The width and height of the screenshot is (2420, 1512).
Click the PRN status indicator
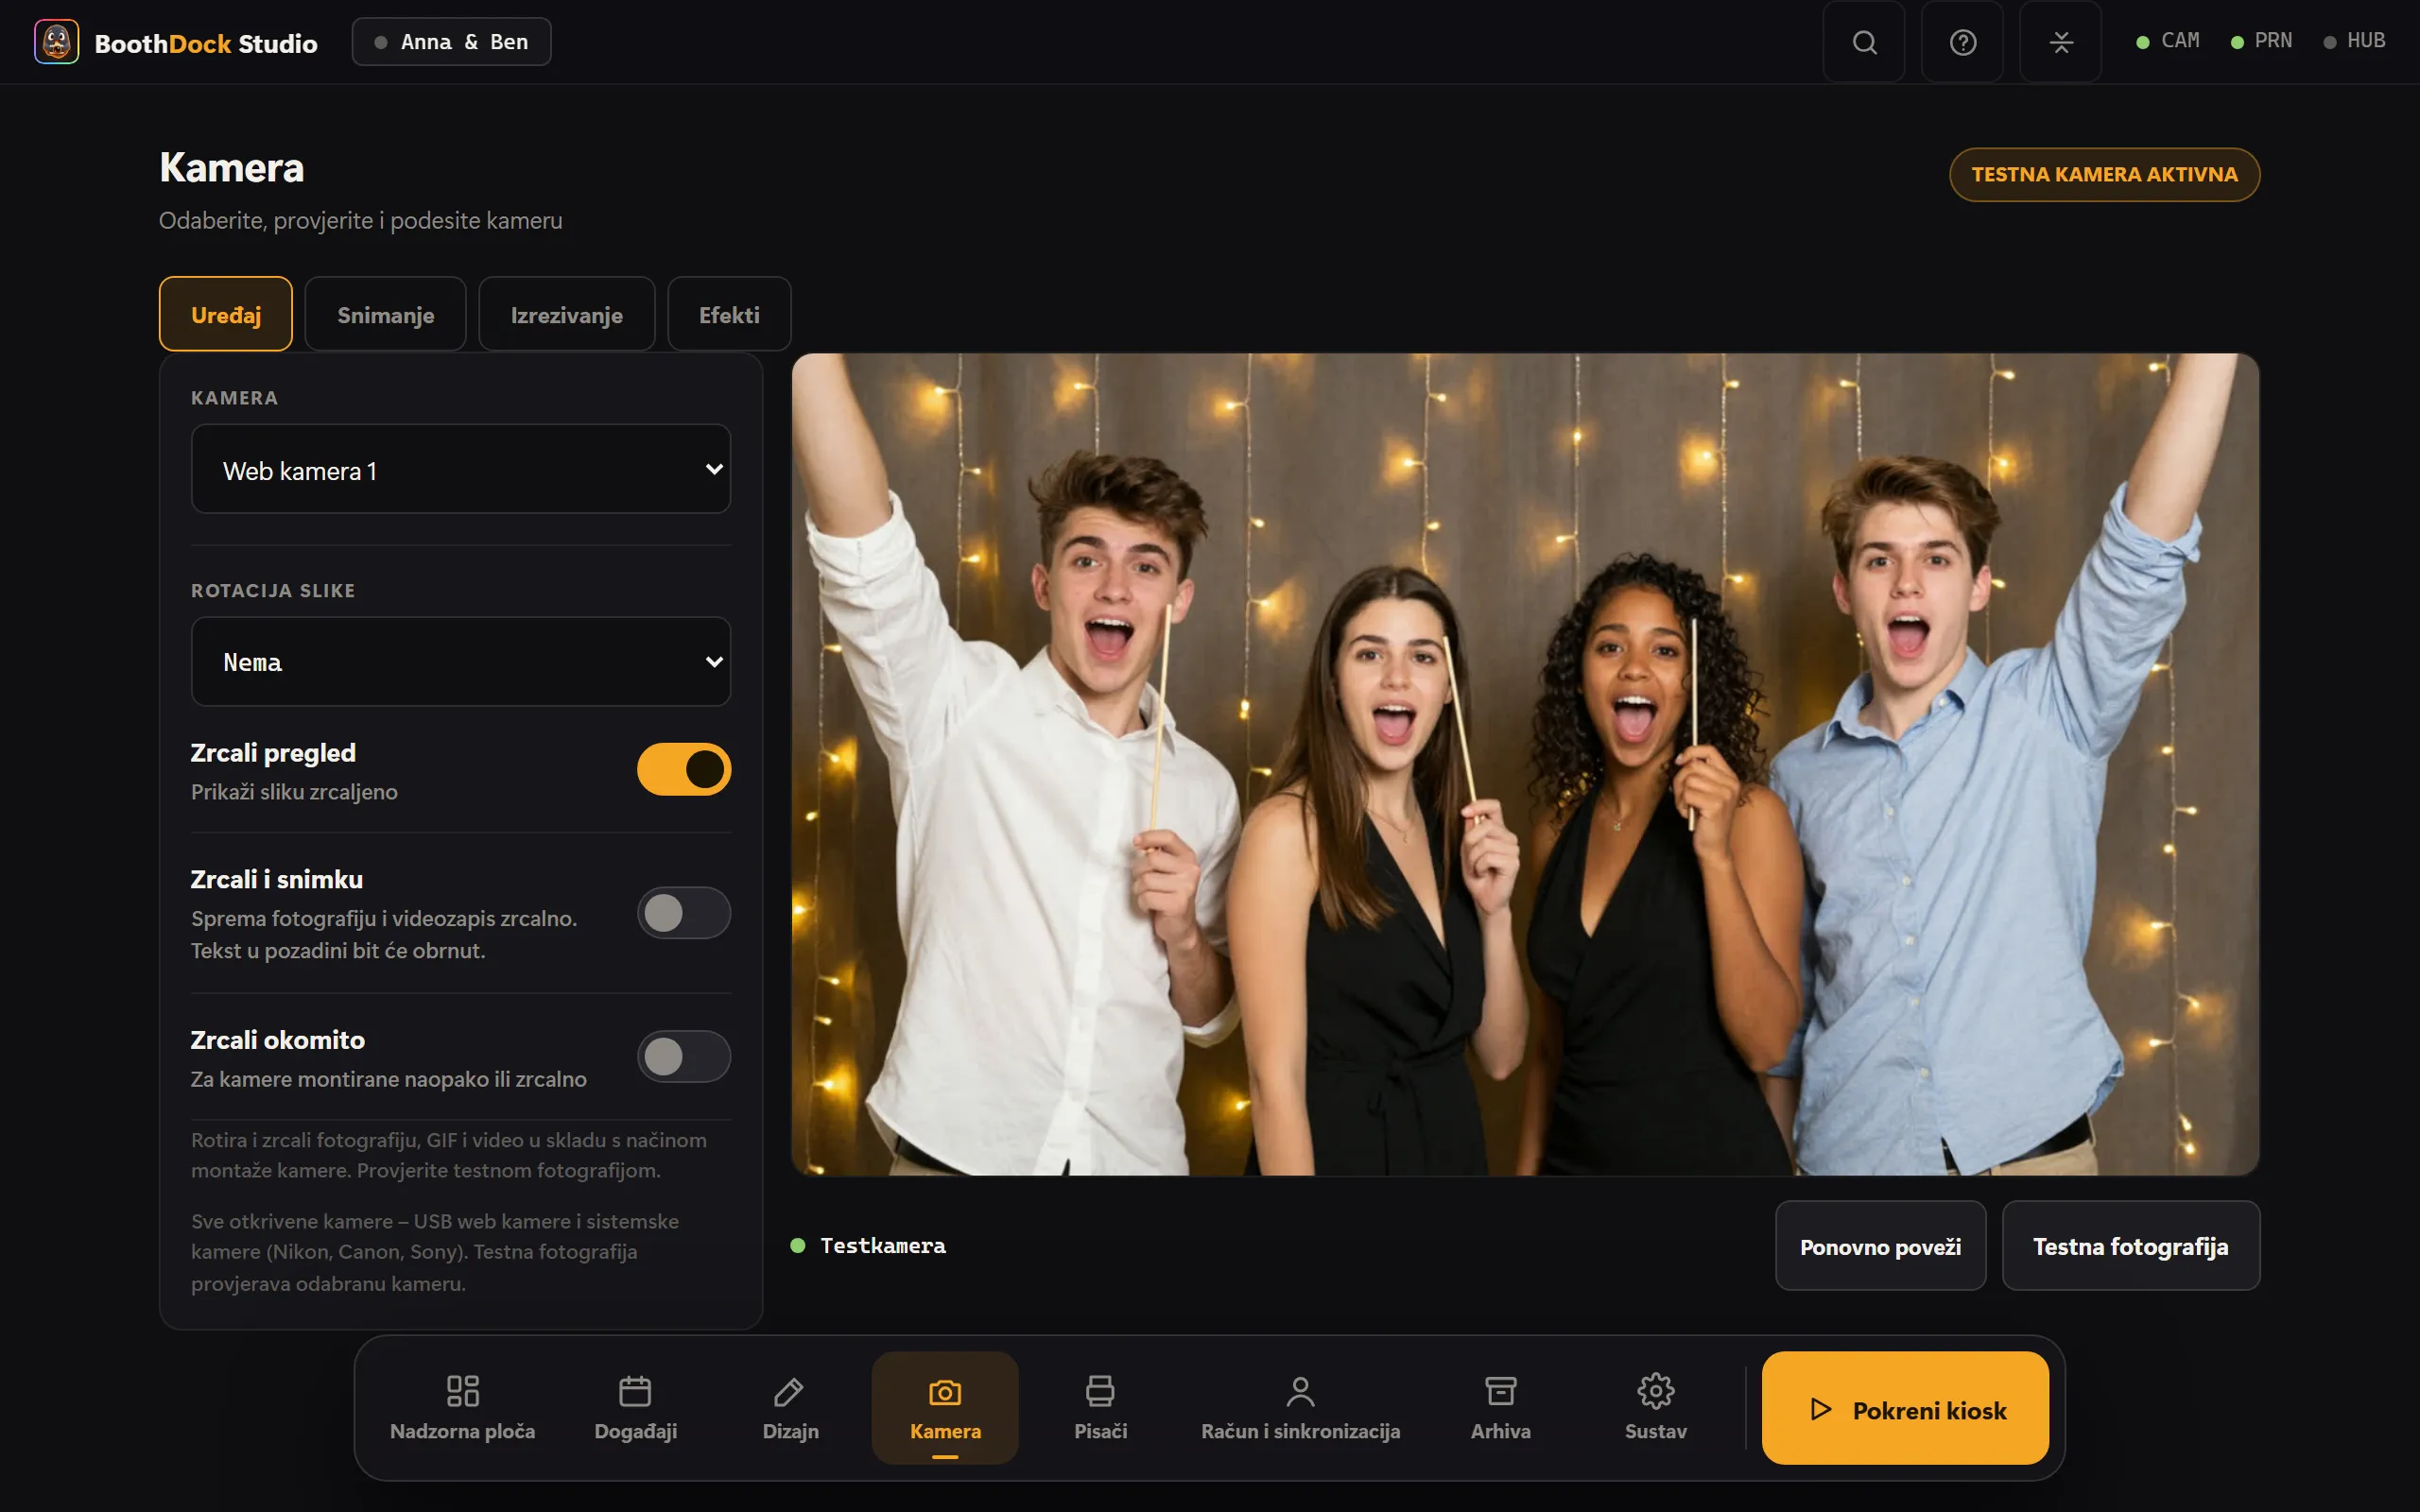pyautogui.click(x=2261, y=41)
